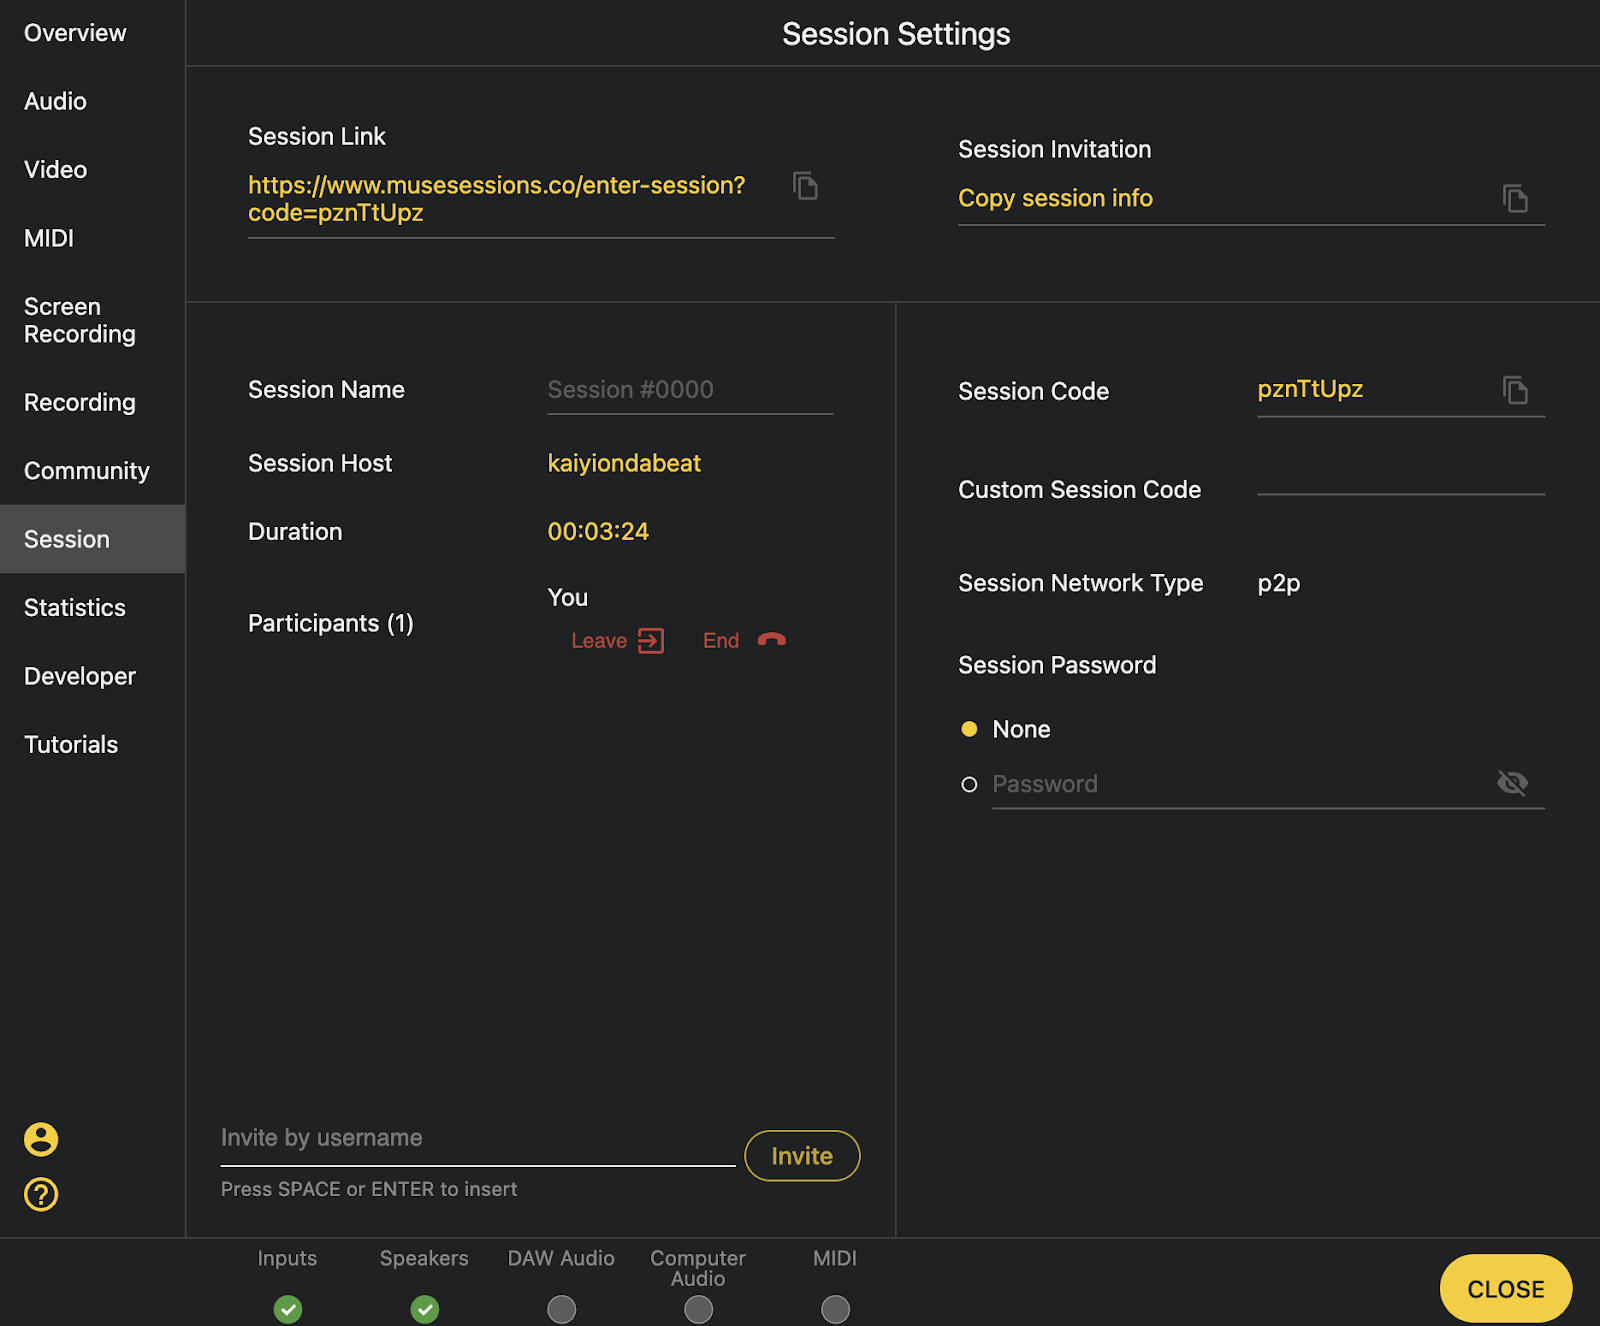Click the Leave text link

coord(599,640)
